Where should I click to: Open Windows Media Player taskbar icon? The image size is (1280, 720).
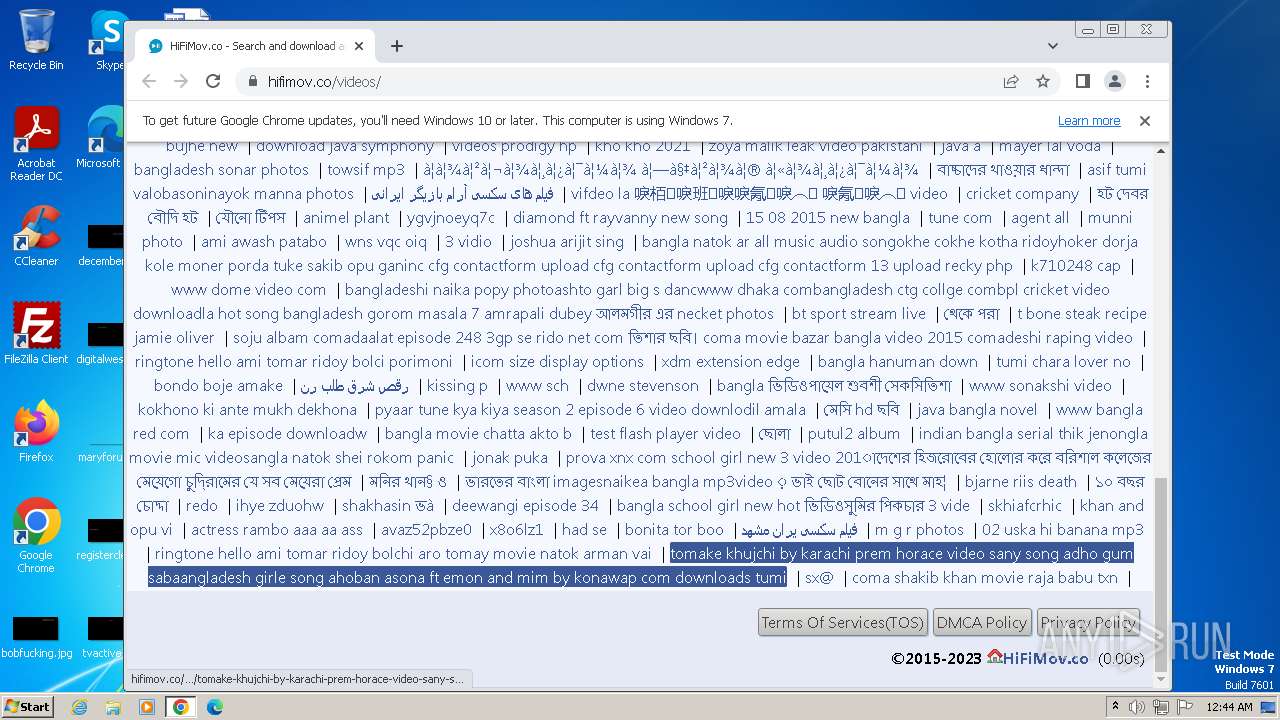pyautogui.click(x=147, y=707)
